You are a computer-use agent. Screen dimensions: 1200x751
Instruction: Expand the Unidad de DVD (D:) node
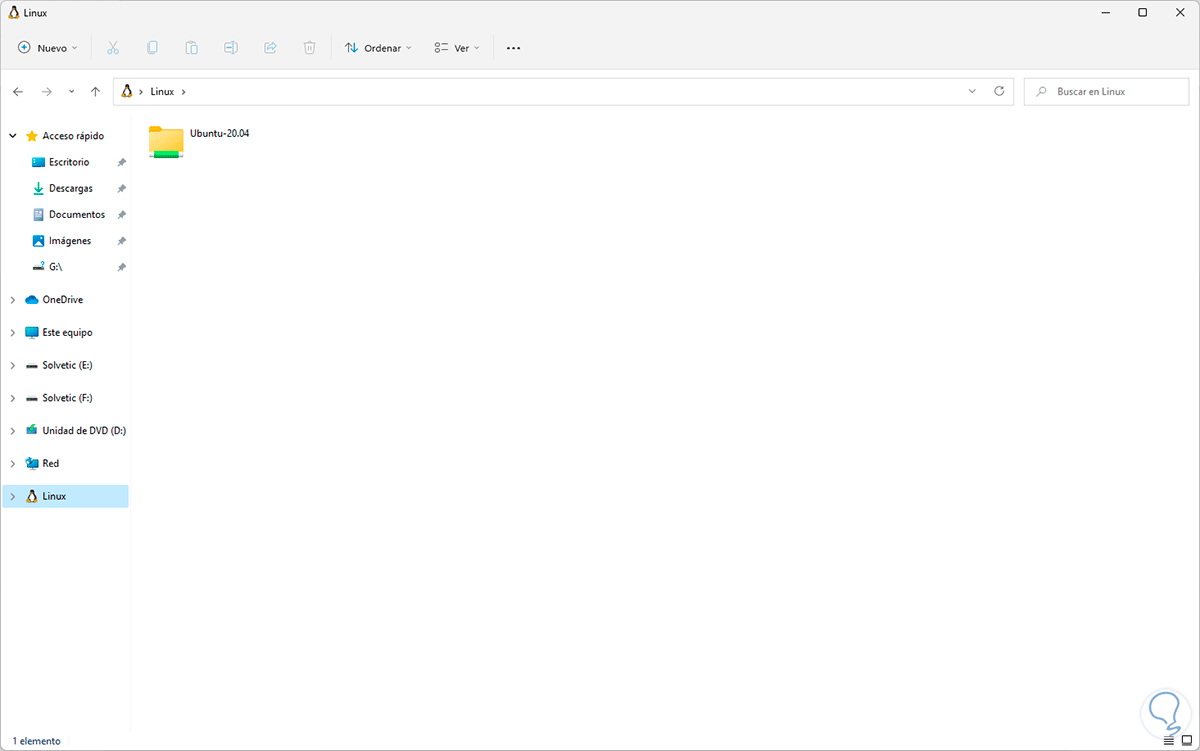[12, 431]
